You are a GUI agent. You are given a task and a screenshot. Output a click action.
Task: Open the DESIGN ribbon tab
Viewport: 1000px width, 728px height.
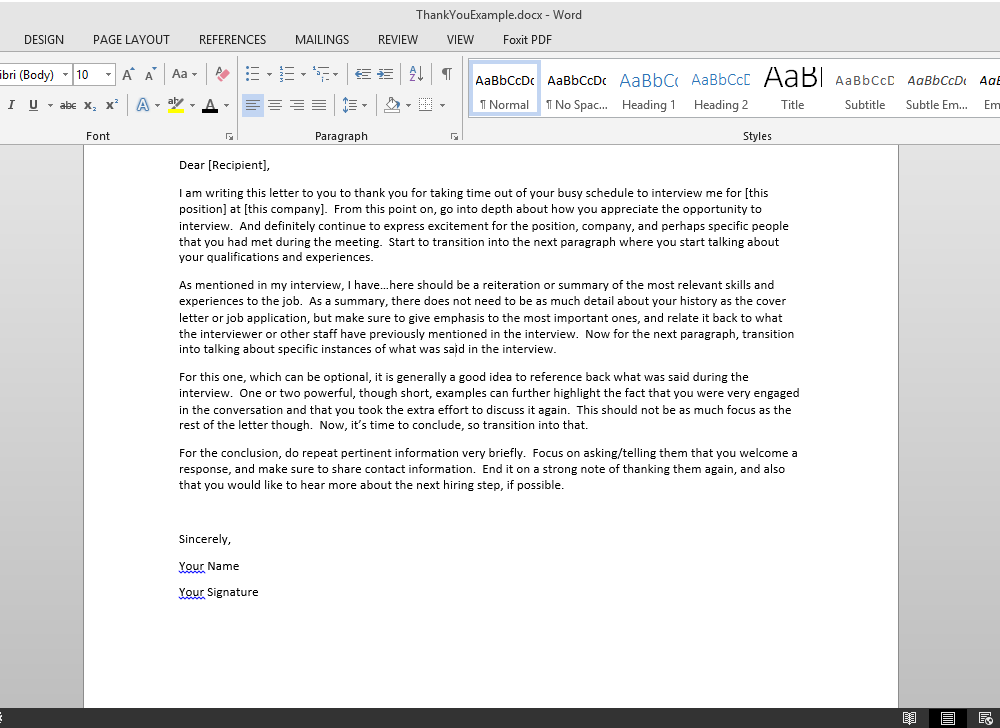(x=44, y=40)
